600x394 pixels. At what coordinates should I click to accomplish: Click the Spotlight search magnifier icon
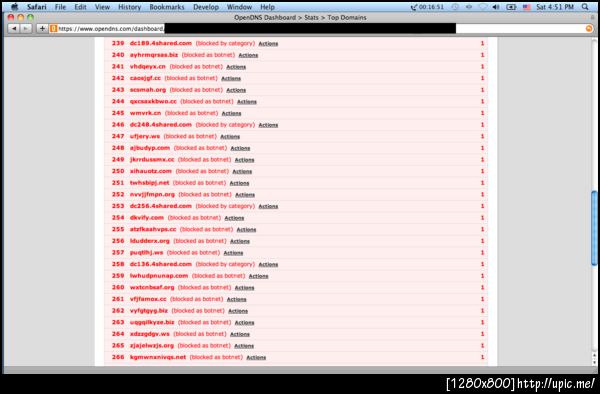coord(585,7)
